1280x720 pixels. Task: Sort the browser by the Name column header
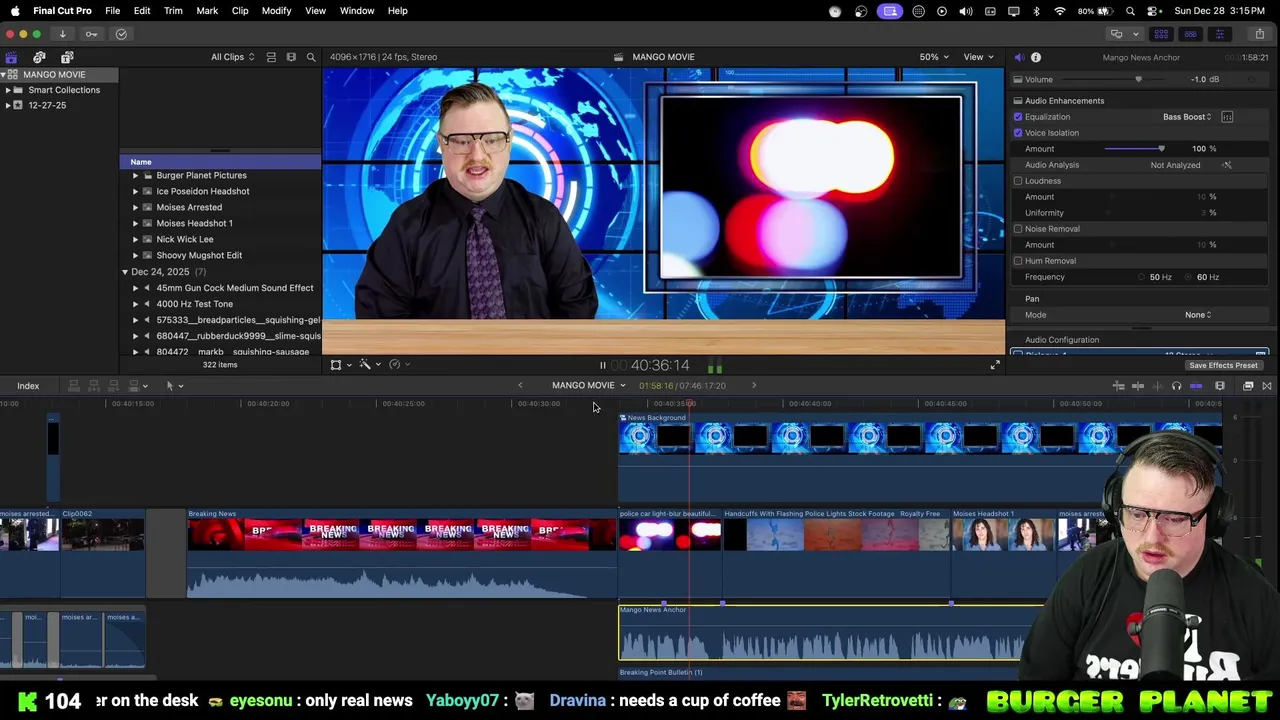pos(221,162)
